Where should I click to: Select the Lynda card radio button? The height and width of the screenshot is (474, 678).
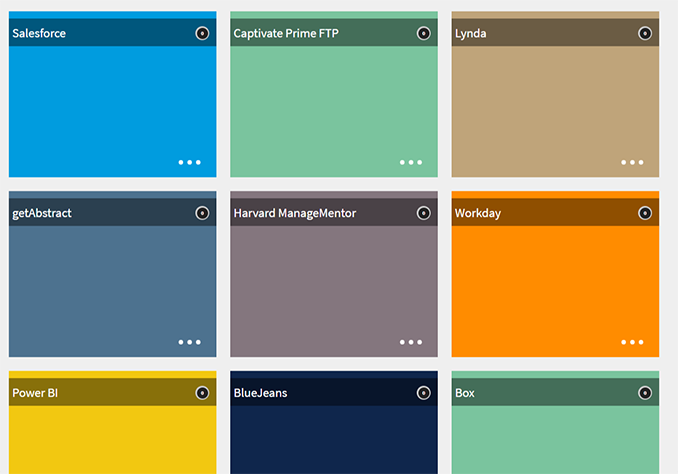pos(645,33)
